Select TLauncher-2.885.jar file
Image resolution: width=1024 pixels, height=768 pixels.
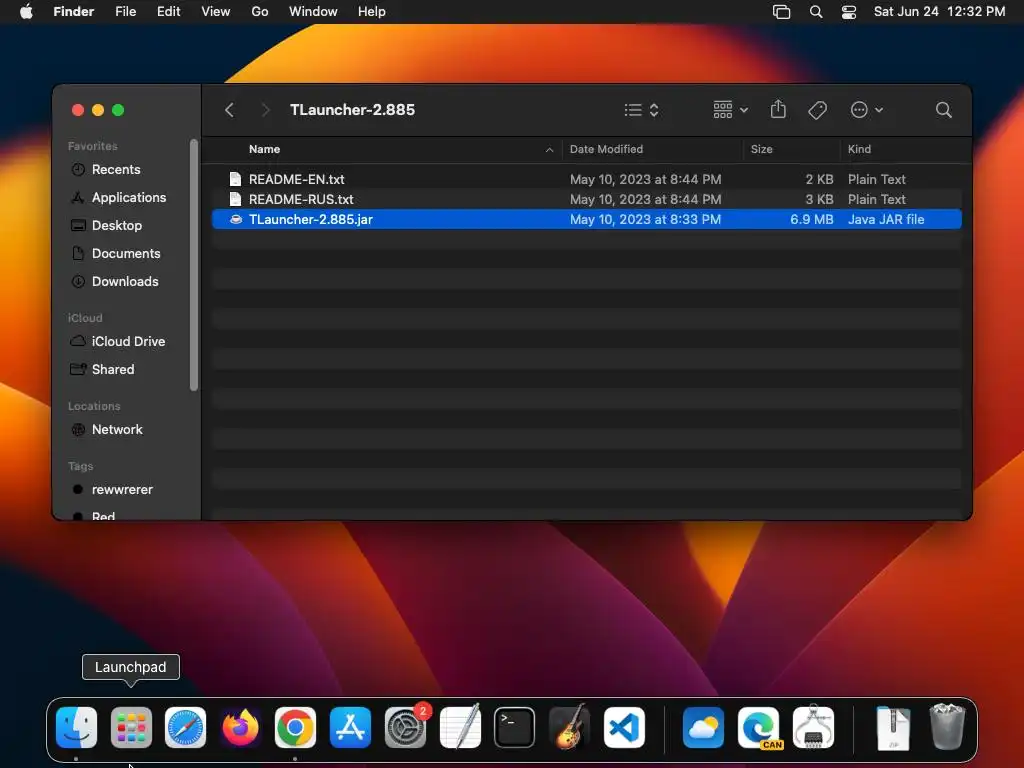586,219
